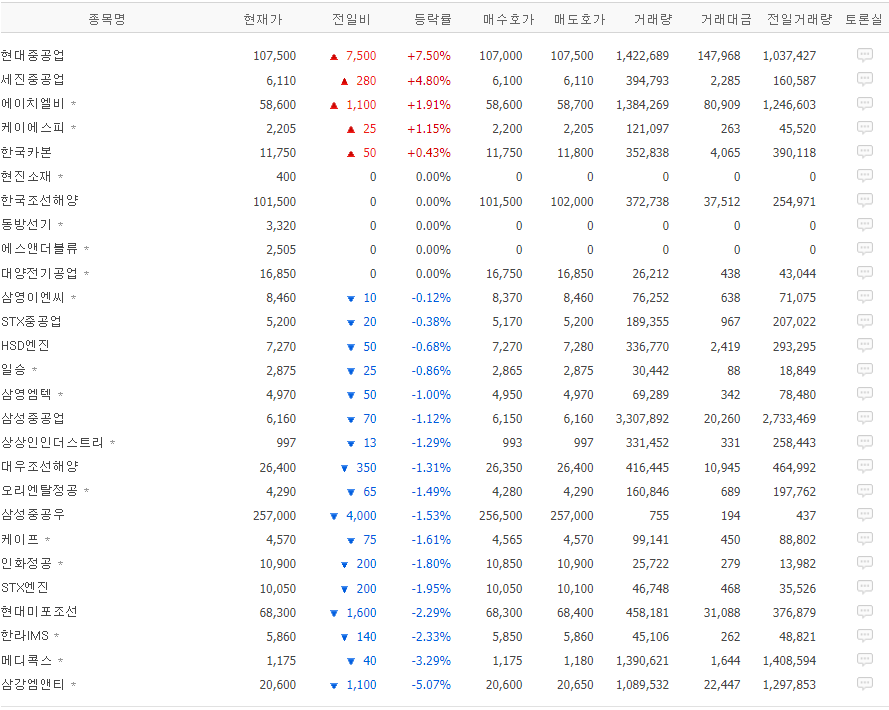Image resolution: width=889 pixels, height=710 pixels.
Task: Open discussion room icon for 한국카본
Action: (865, 152)
